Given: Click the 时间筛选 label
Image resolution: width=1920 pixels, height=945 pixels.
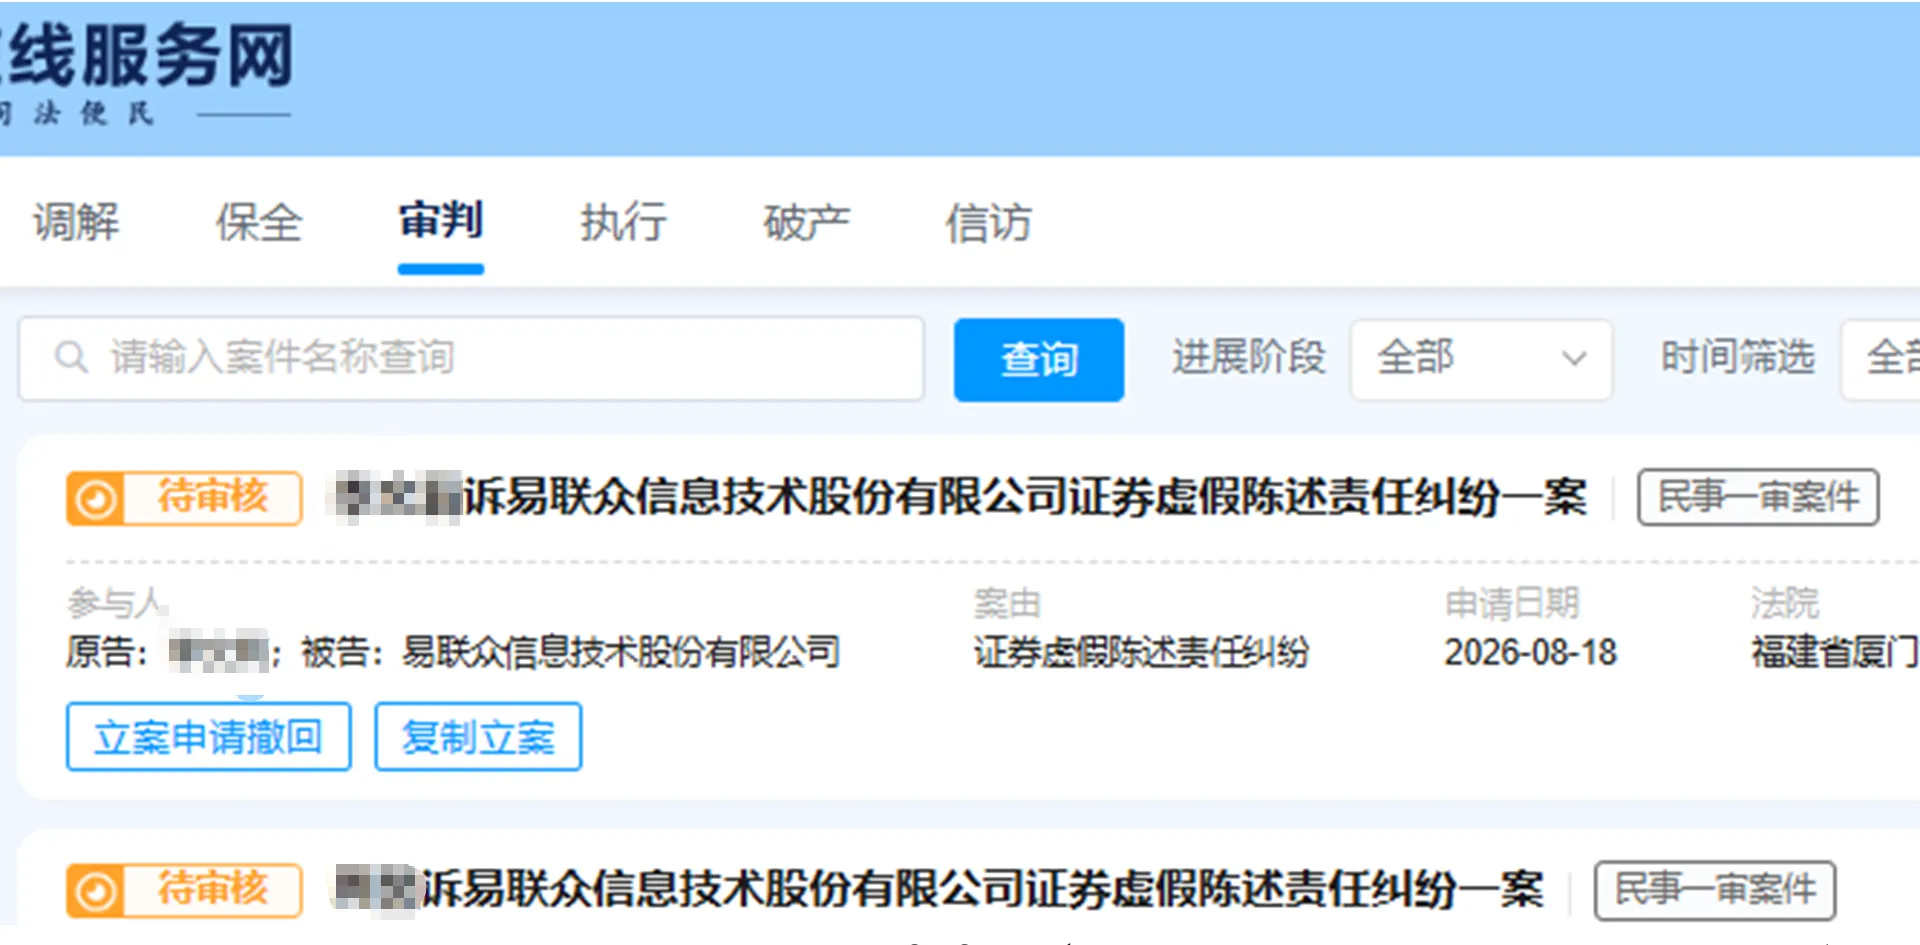Looking at the screenshot, I should pos(1738,357).
